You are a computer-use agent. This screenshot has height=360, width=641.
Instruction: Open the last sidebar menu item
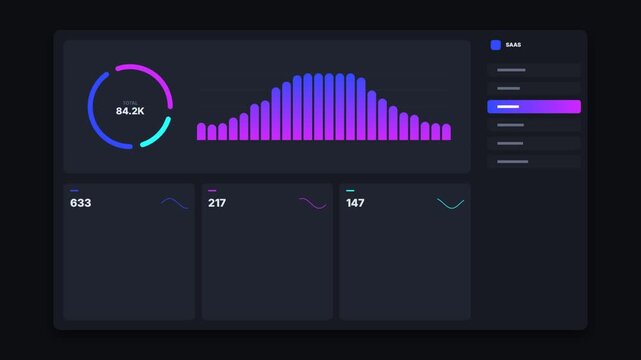click(534, 162)
